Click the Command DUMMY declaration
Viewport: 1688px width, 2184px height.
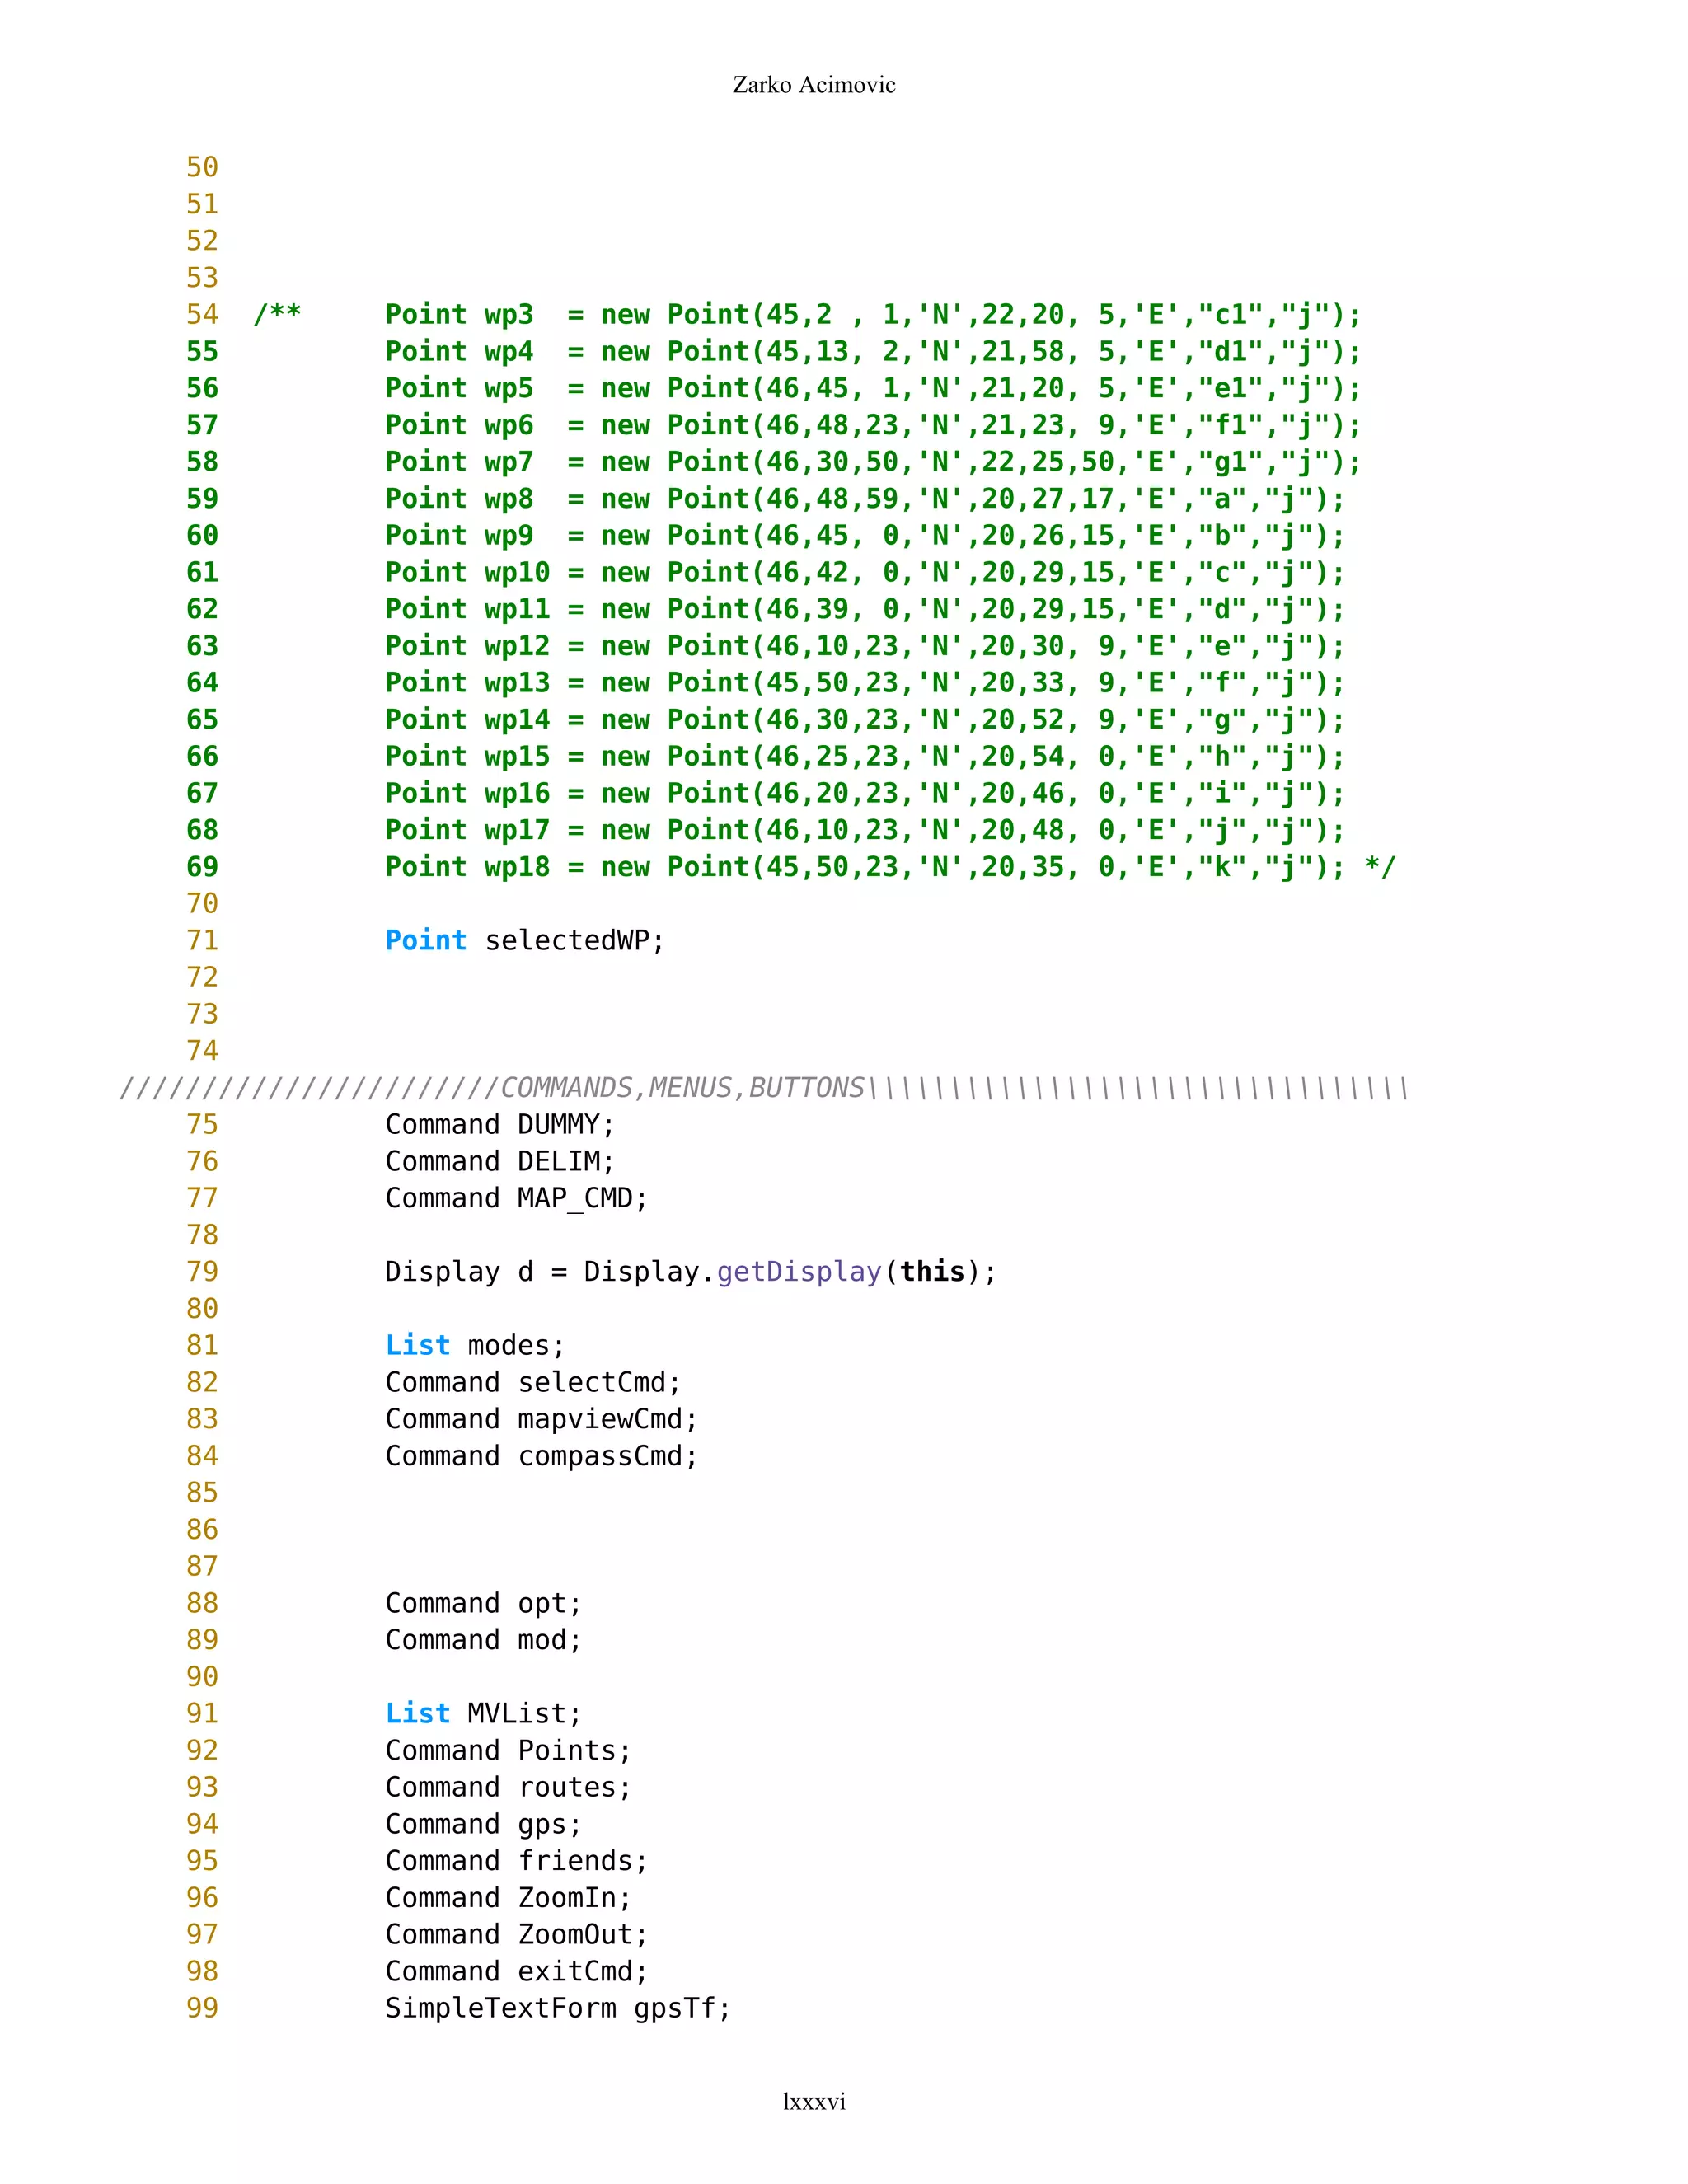click(499, 1125)
